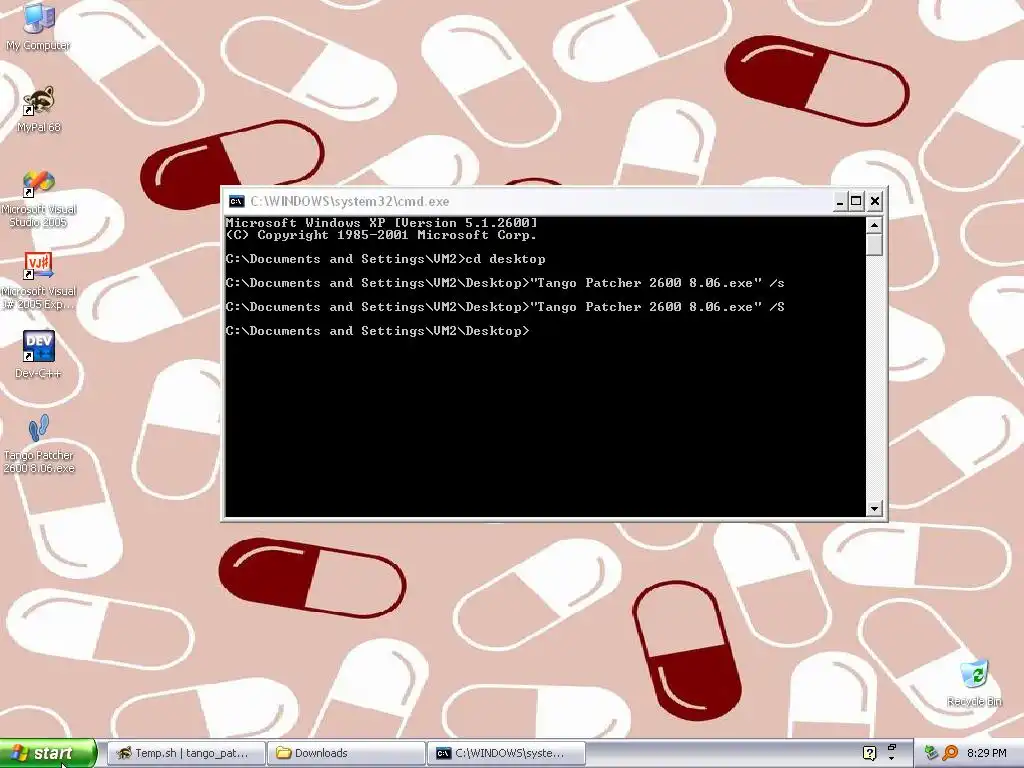Image resolution: width=1024 pixels, height=768 pixels.
Task: Click the cmd vertical scrollbar thumb
Action: (874, 245)
